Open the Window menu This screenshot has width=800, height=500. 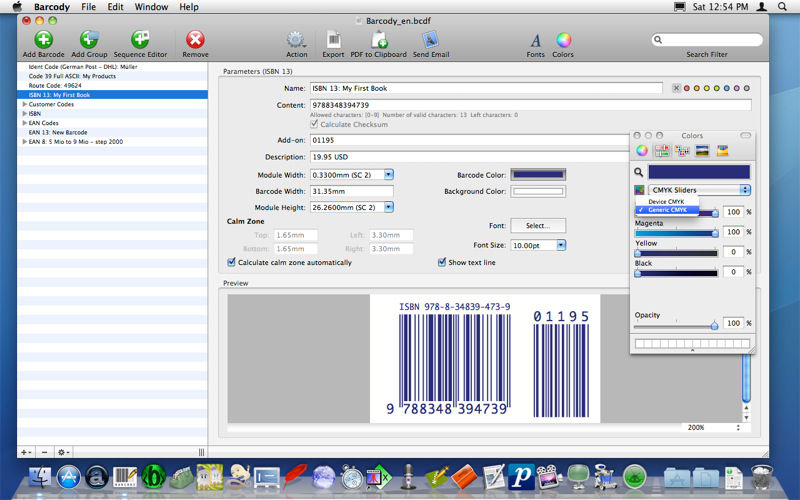tap(151, 7)
